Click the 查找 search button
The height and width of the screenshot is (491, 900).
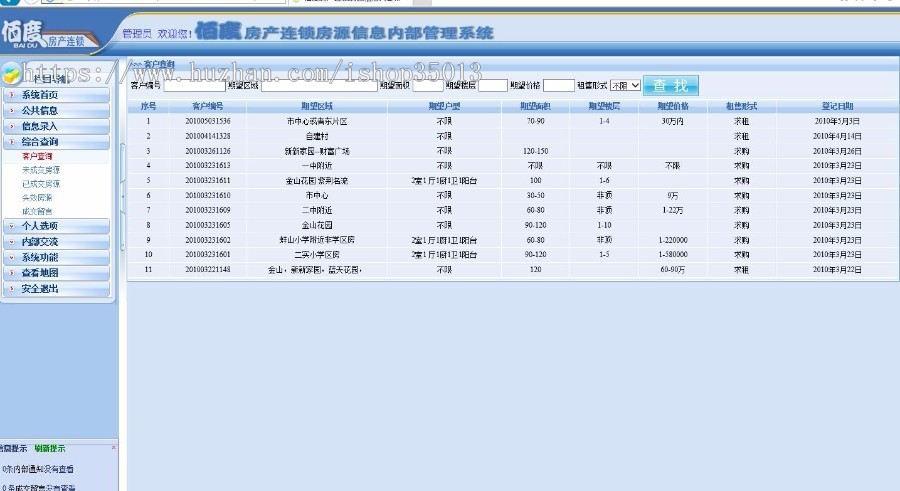(670, 86)
